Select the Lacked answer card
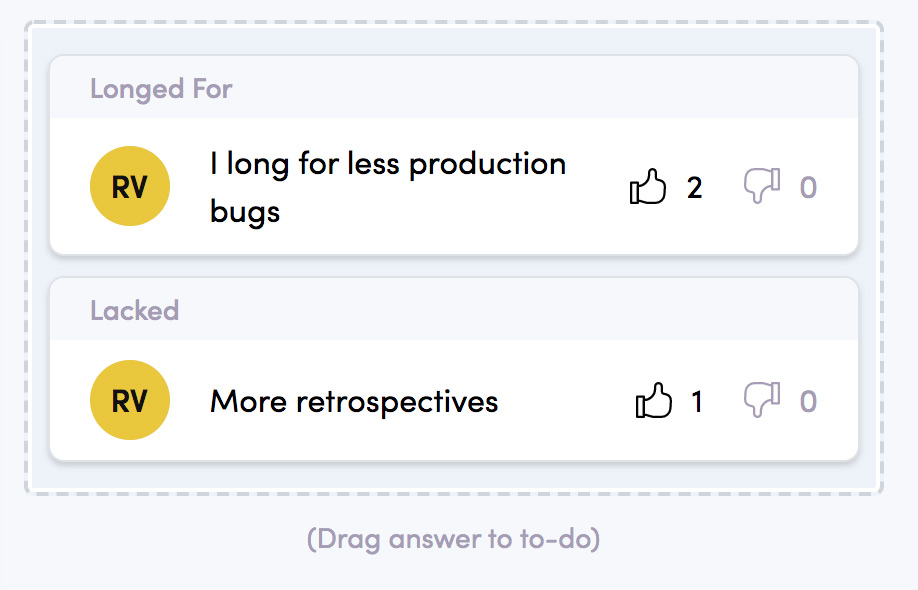Viewport: 918px width, 590px height. tap(454, 369)
